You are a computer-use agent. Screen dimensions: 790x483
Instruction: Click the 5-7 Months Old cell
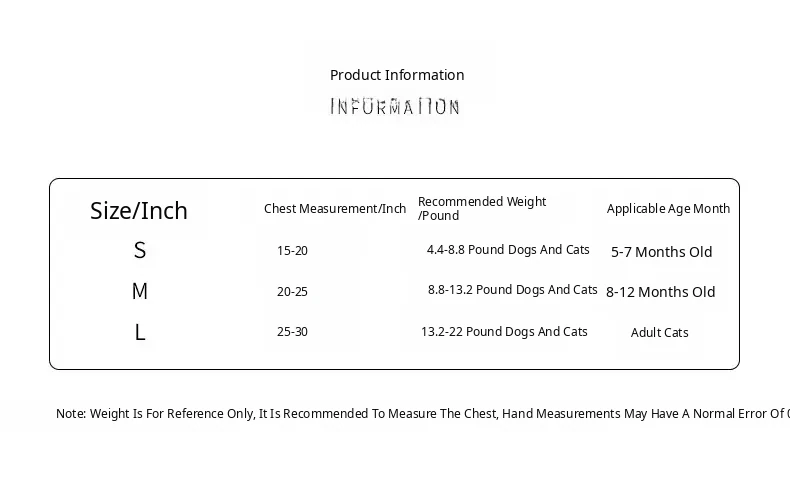pyautogui.click(x=662, y=252)
